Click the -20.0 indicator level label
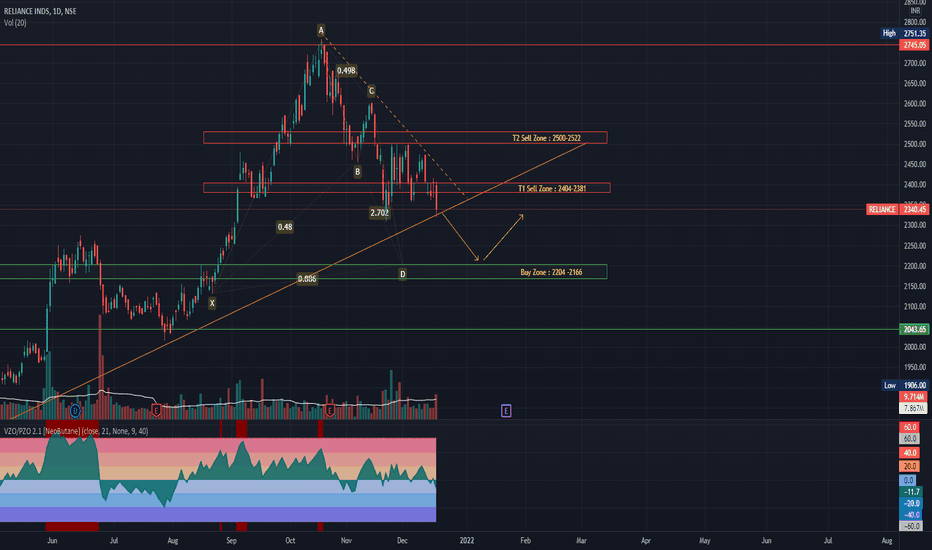Image resolution: width=932 pixels, height=550 pixels. coord(911,504)
